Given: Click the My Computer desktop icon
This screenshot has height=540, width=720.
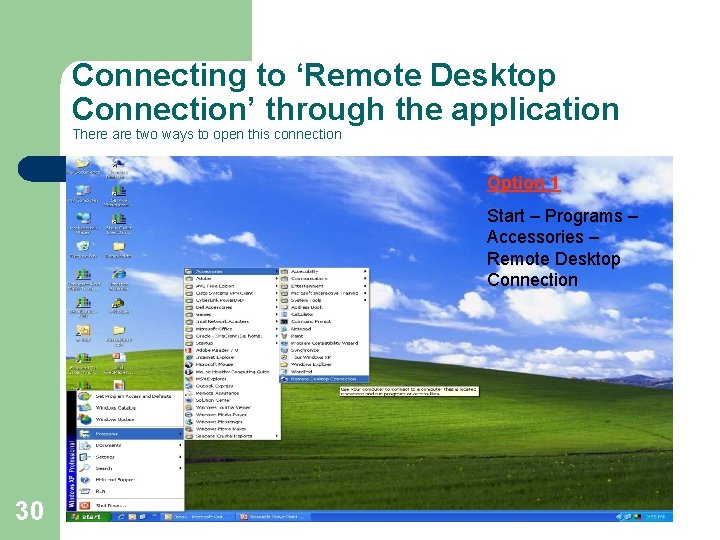Looking at the screenshot, I should coord(83,194).
